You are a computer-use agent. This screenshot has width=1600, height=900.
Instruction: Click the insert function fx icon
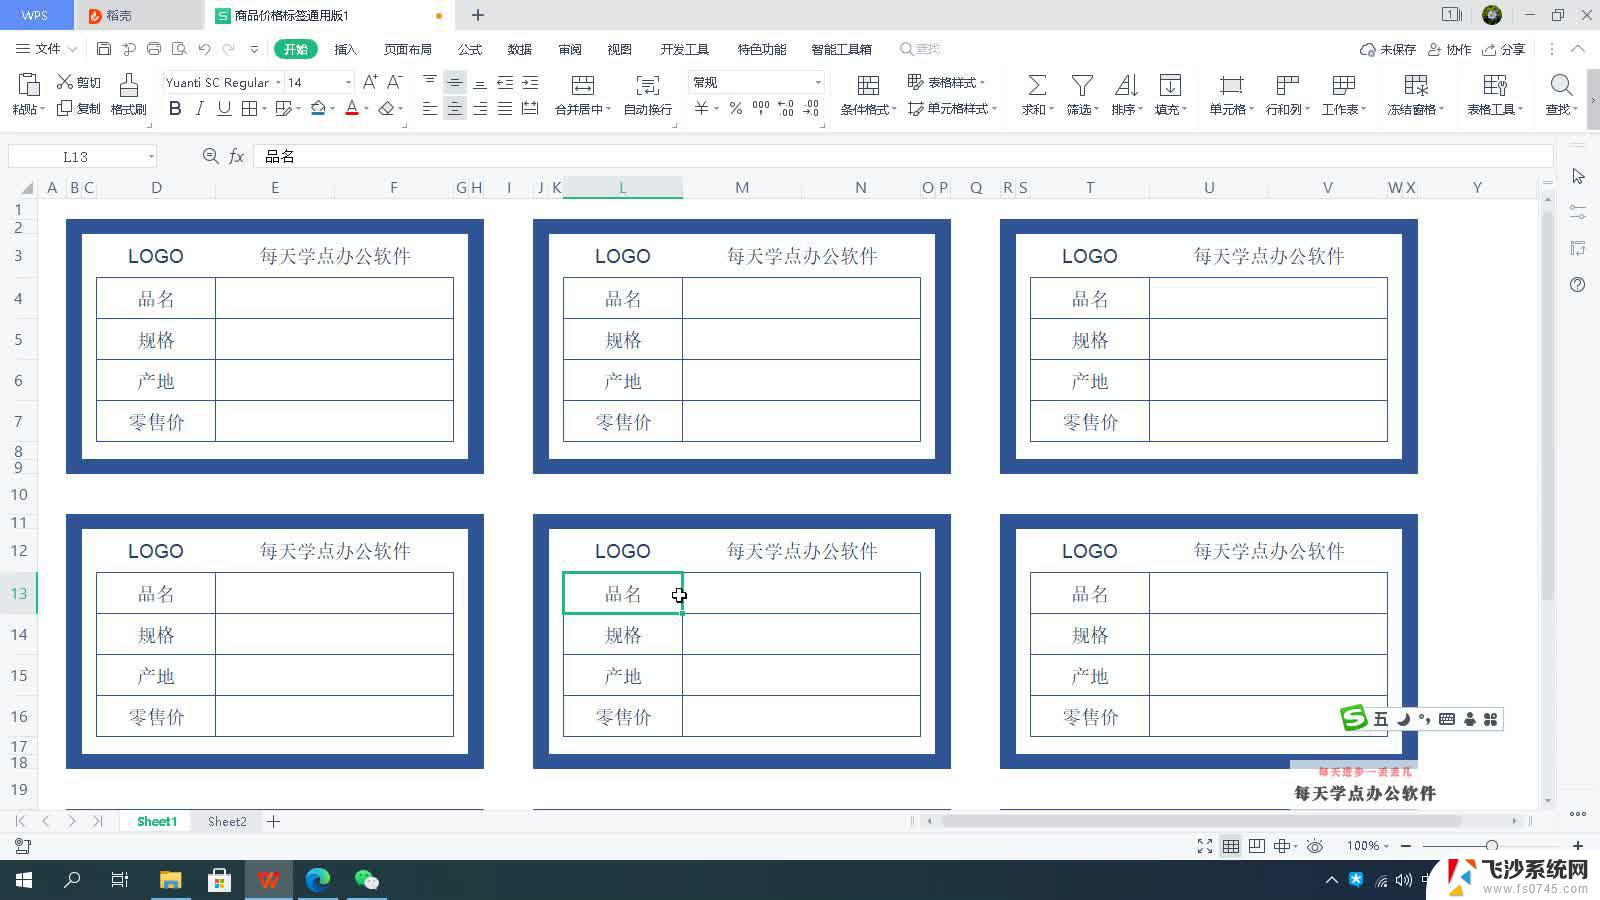pyautogui.click(x=237, y=156)
